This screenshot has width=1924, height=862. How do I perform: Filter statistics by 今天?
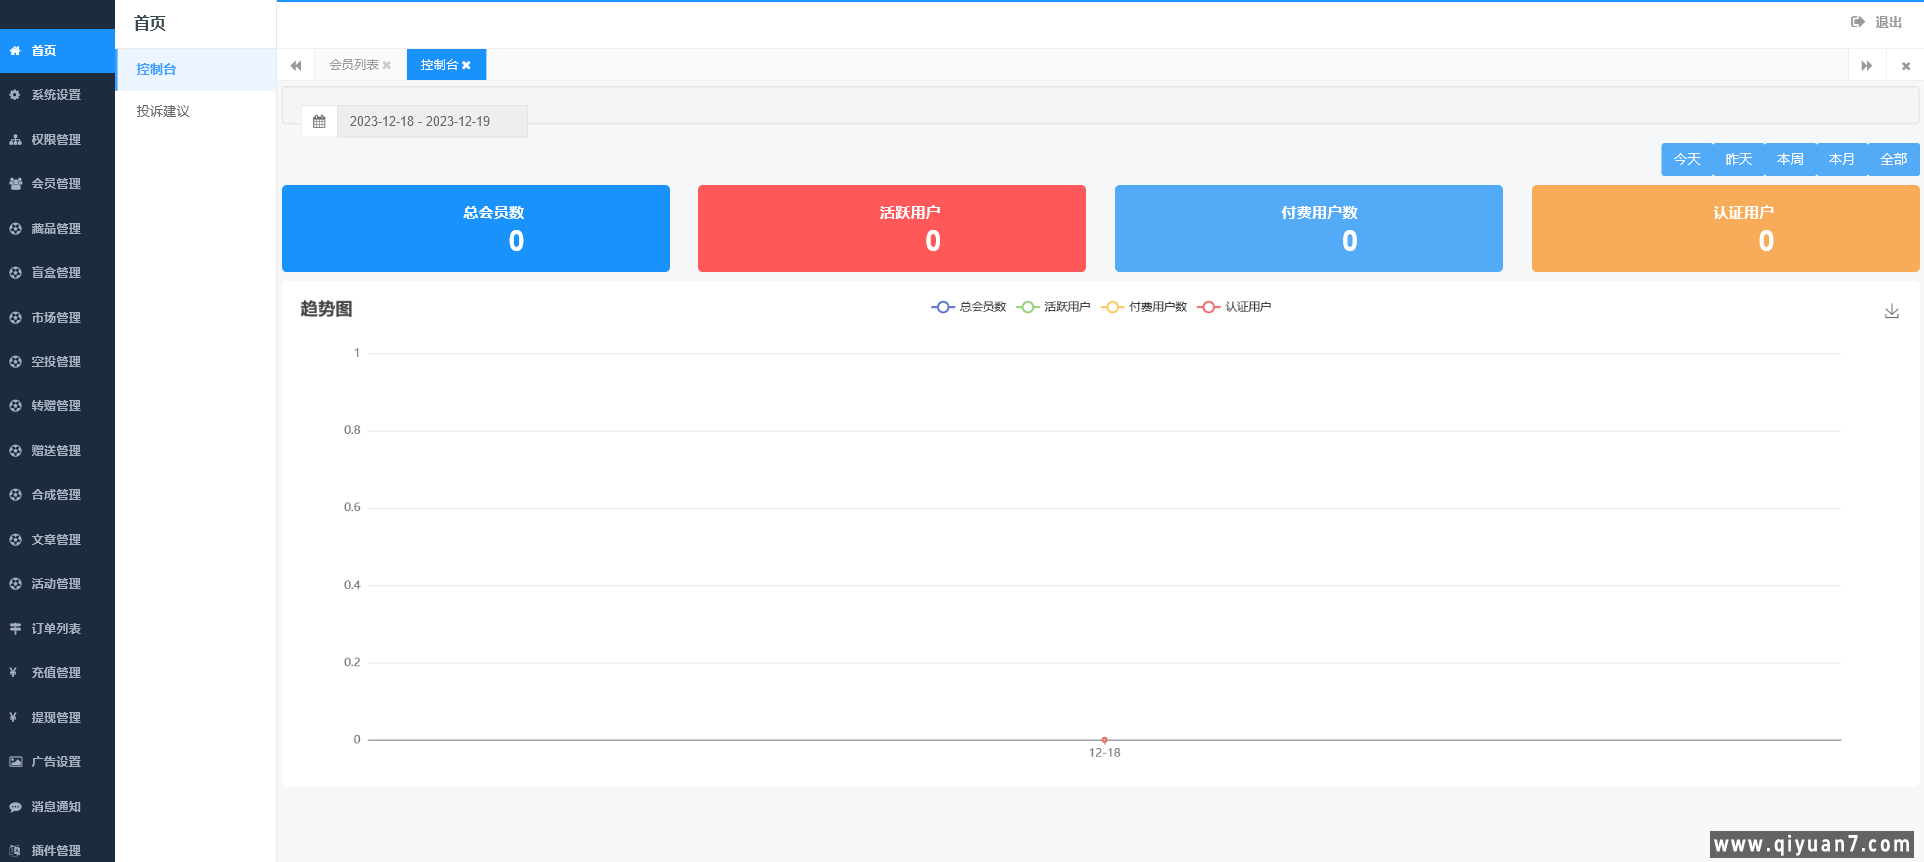(1687, 159)
